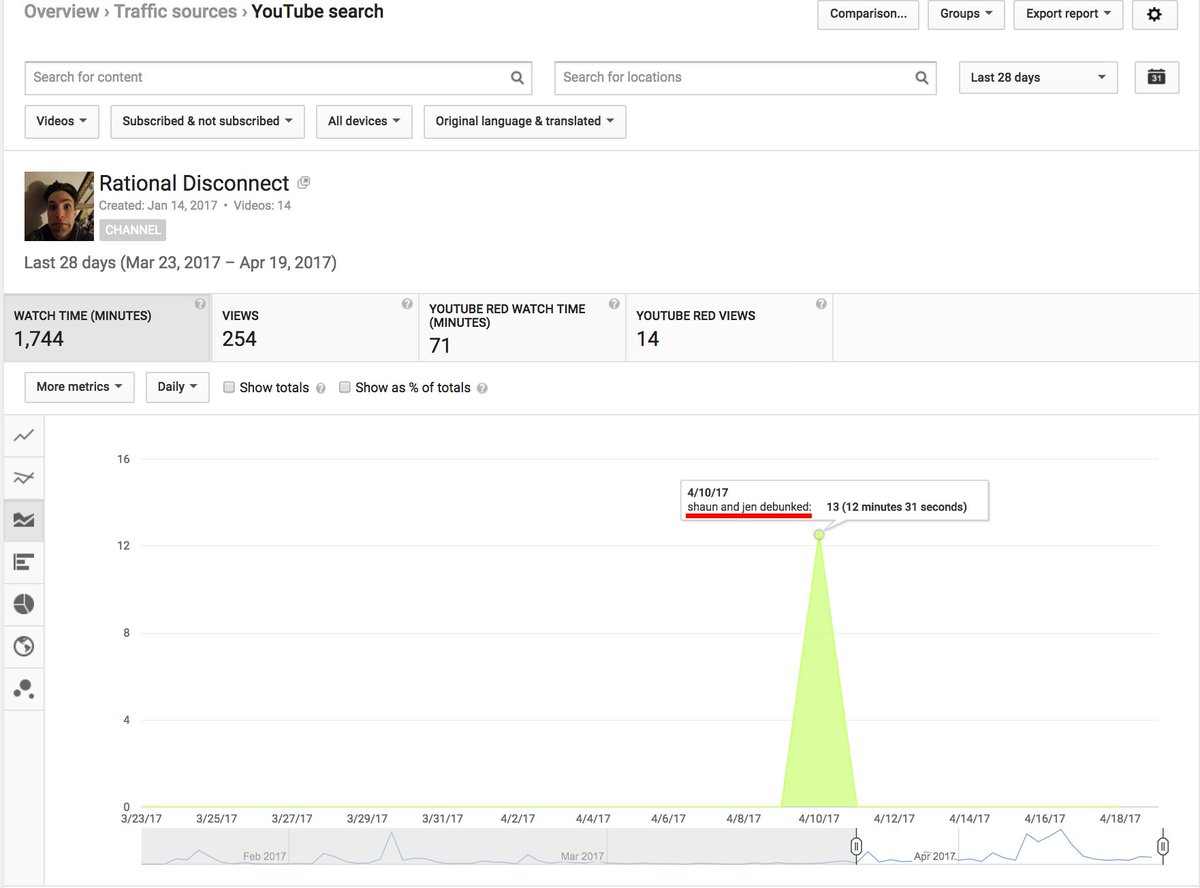Click the 'shaun and jen debunked:' tooltip text

click(x=749, y=507)
